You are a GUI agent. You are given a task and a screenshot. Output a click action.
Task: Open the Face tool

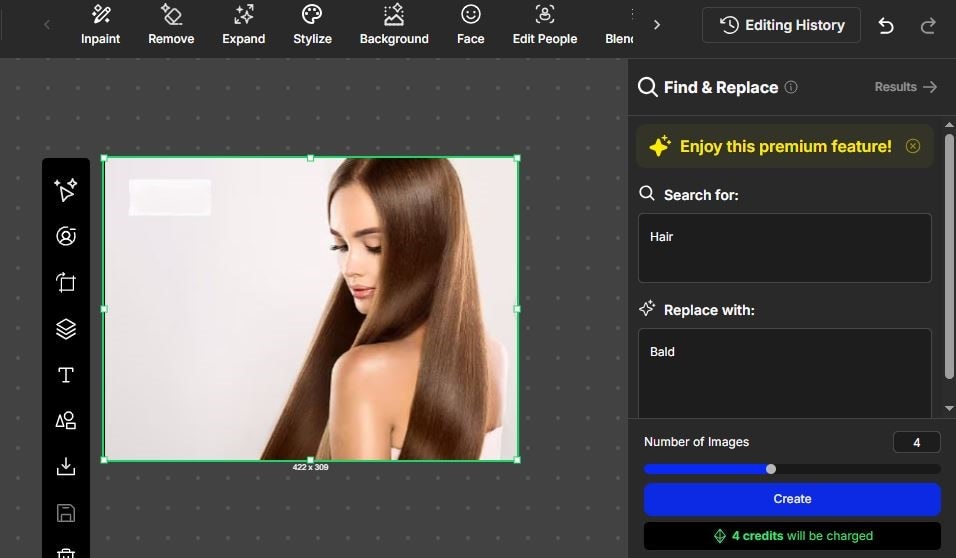470,25
